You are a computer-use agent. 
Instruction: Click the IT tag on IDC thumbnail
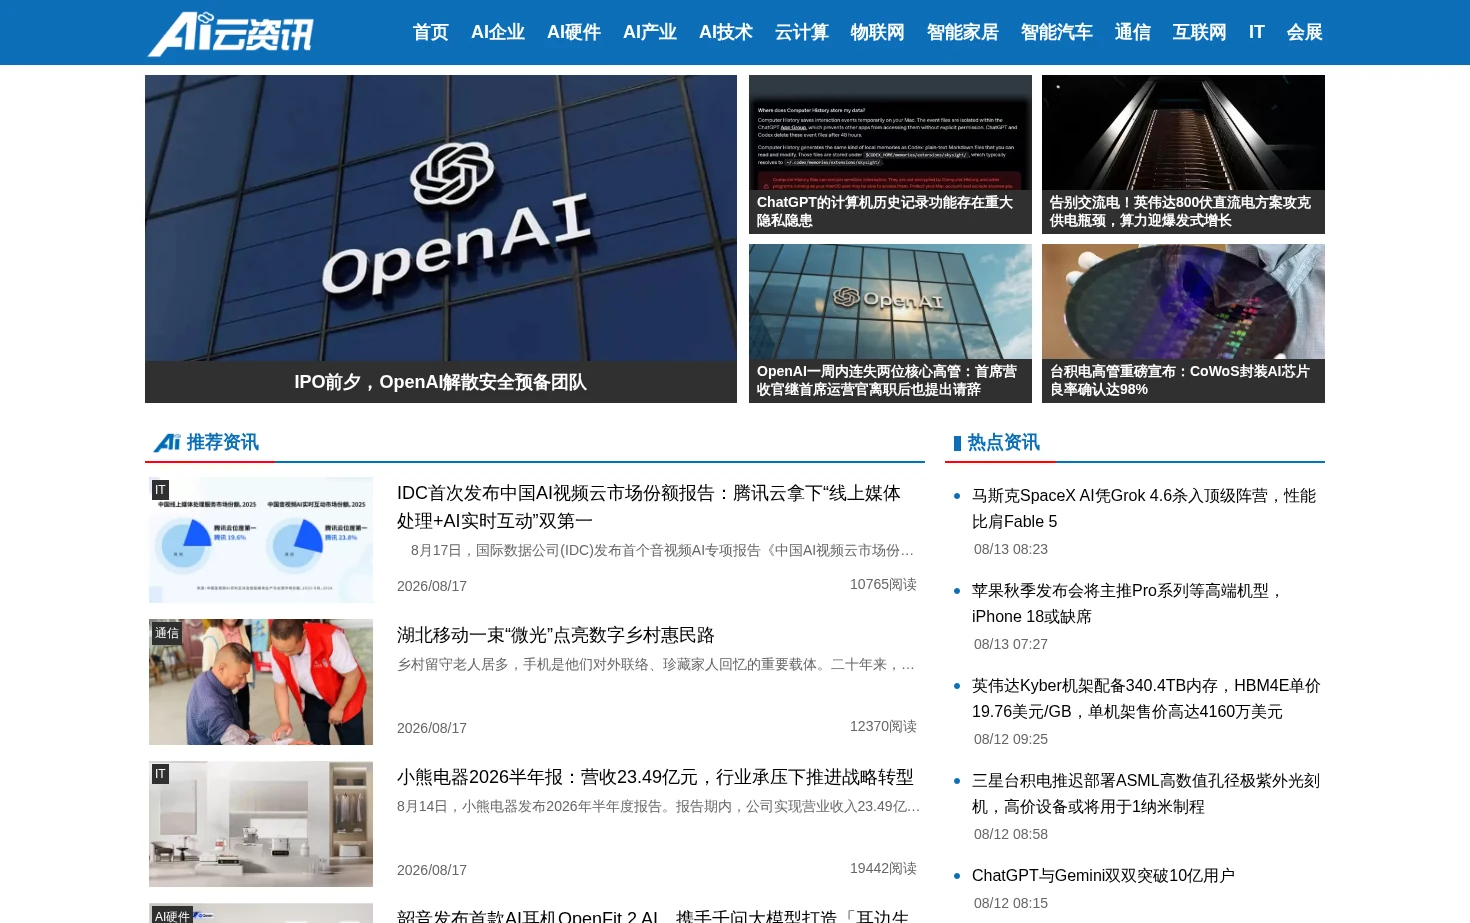pos(160,490)
